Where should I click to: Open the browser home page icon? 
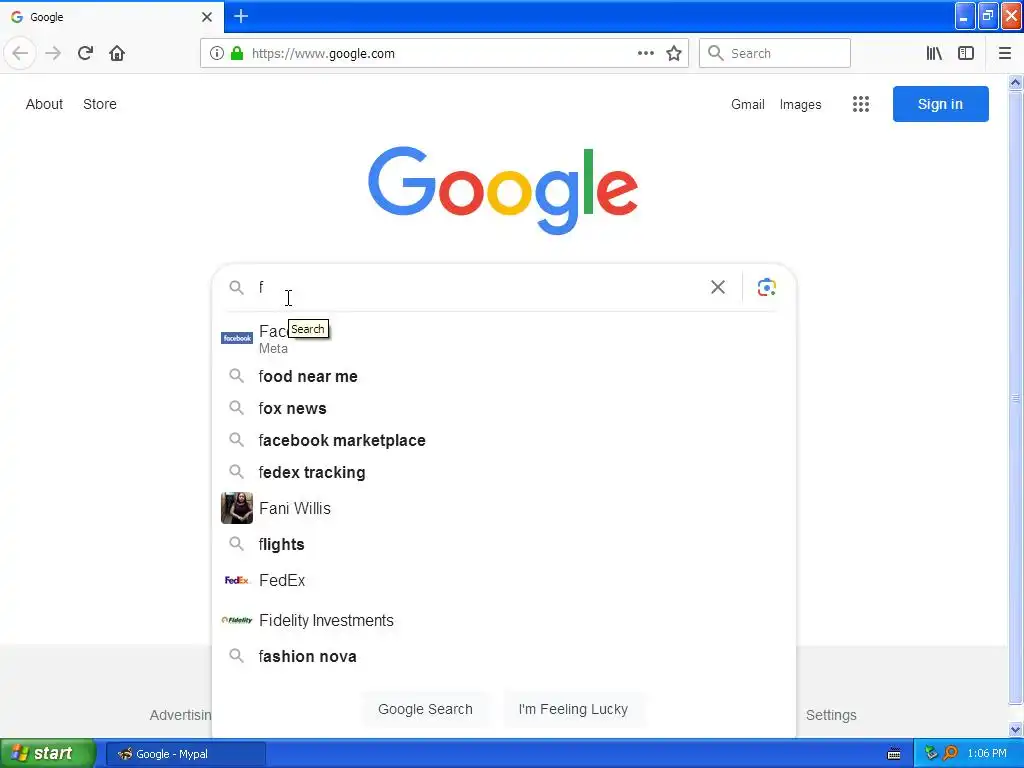tap(117, 53)
